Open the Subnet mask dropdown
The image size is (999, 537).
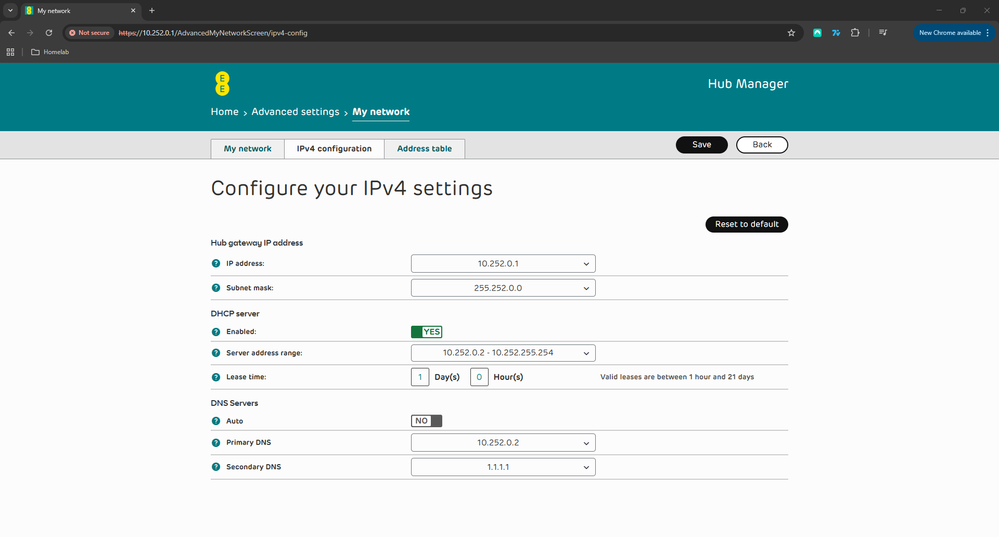[x=503, y=288]
